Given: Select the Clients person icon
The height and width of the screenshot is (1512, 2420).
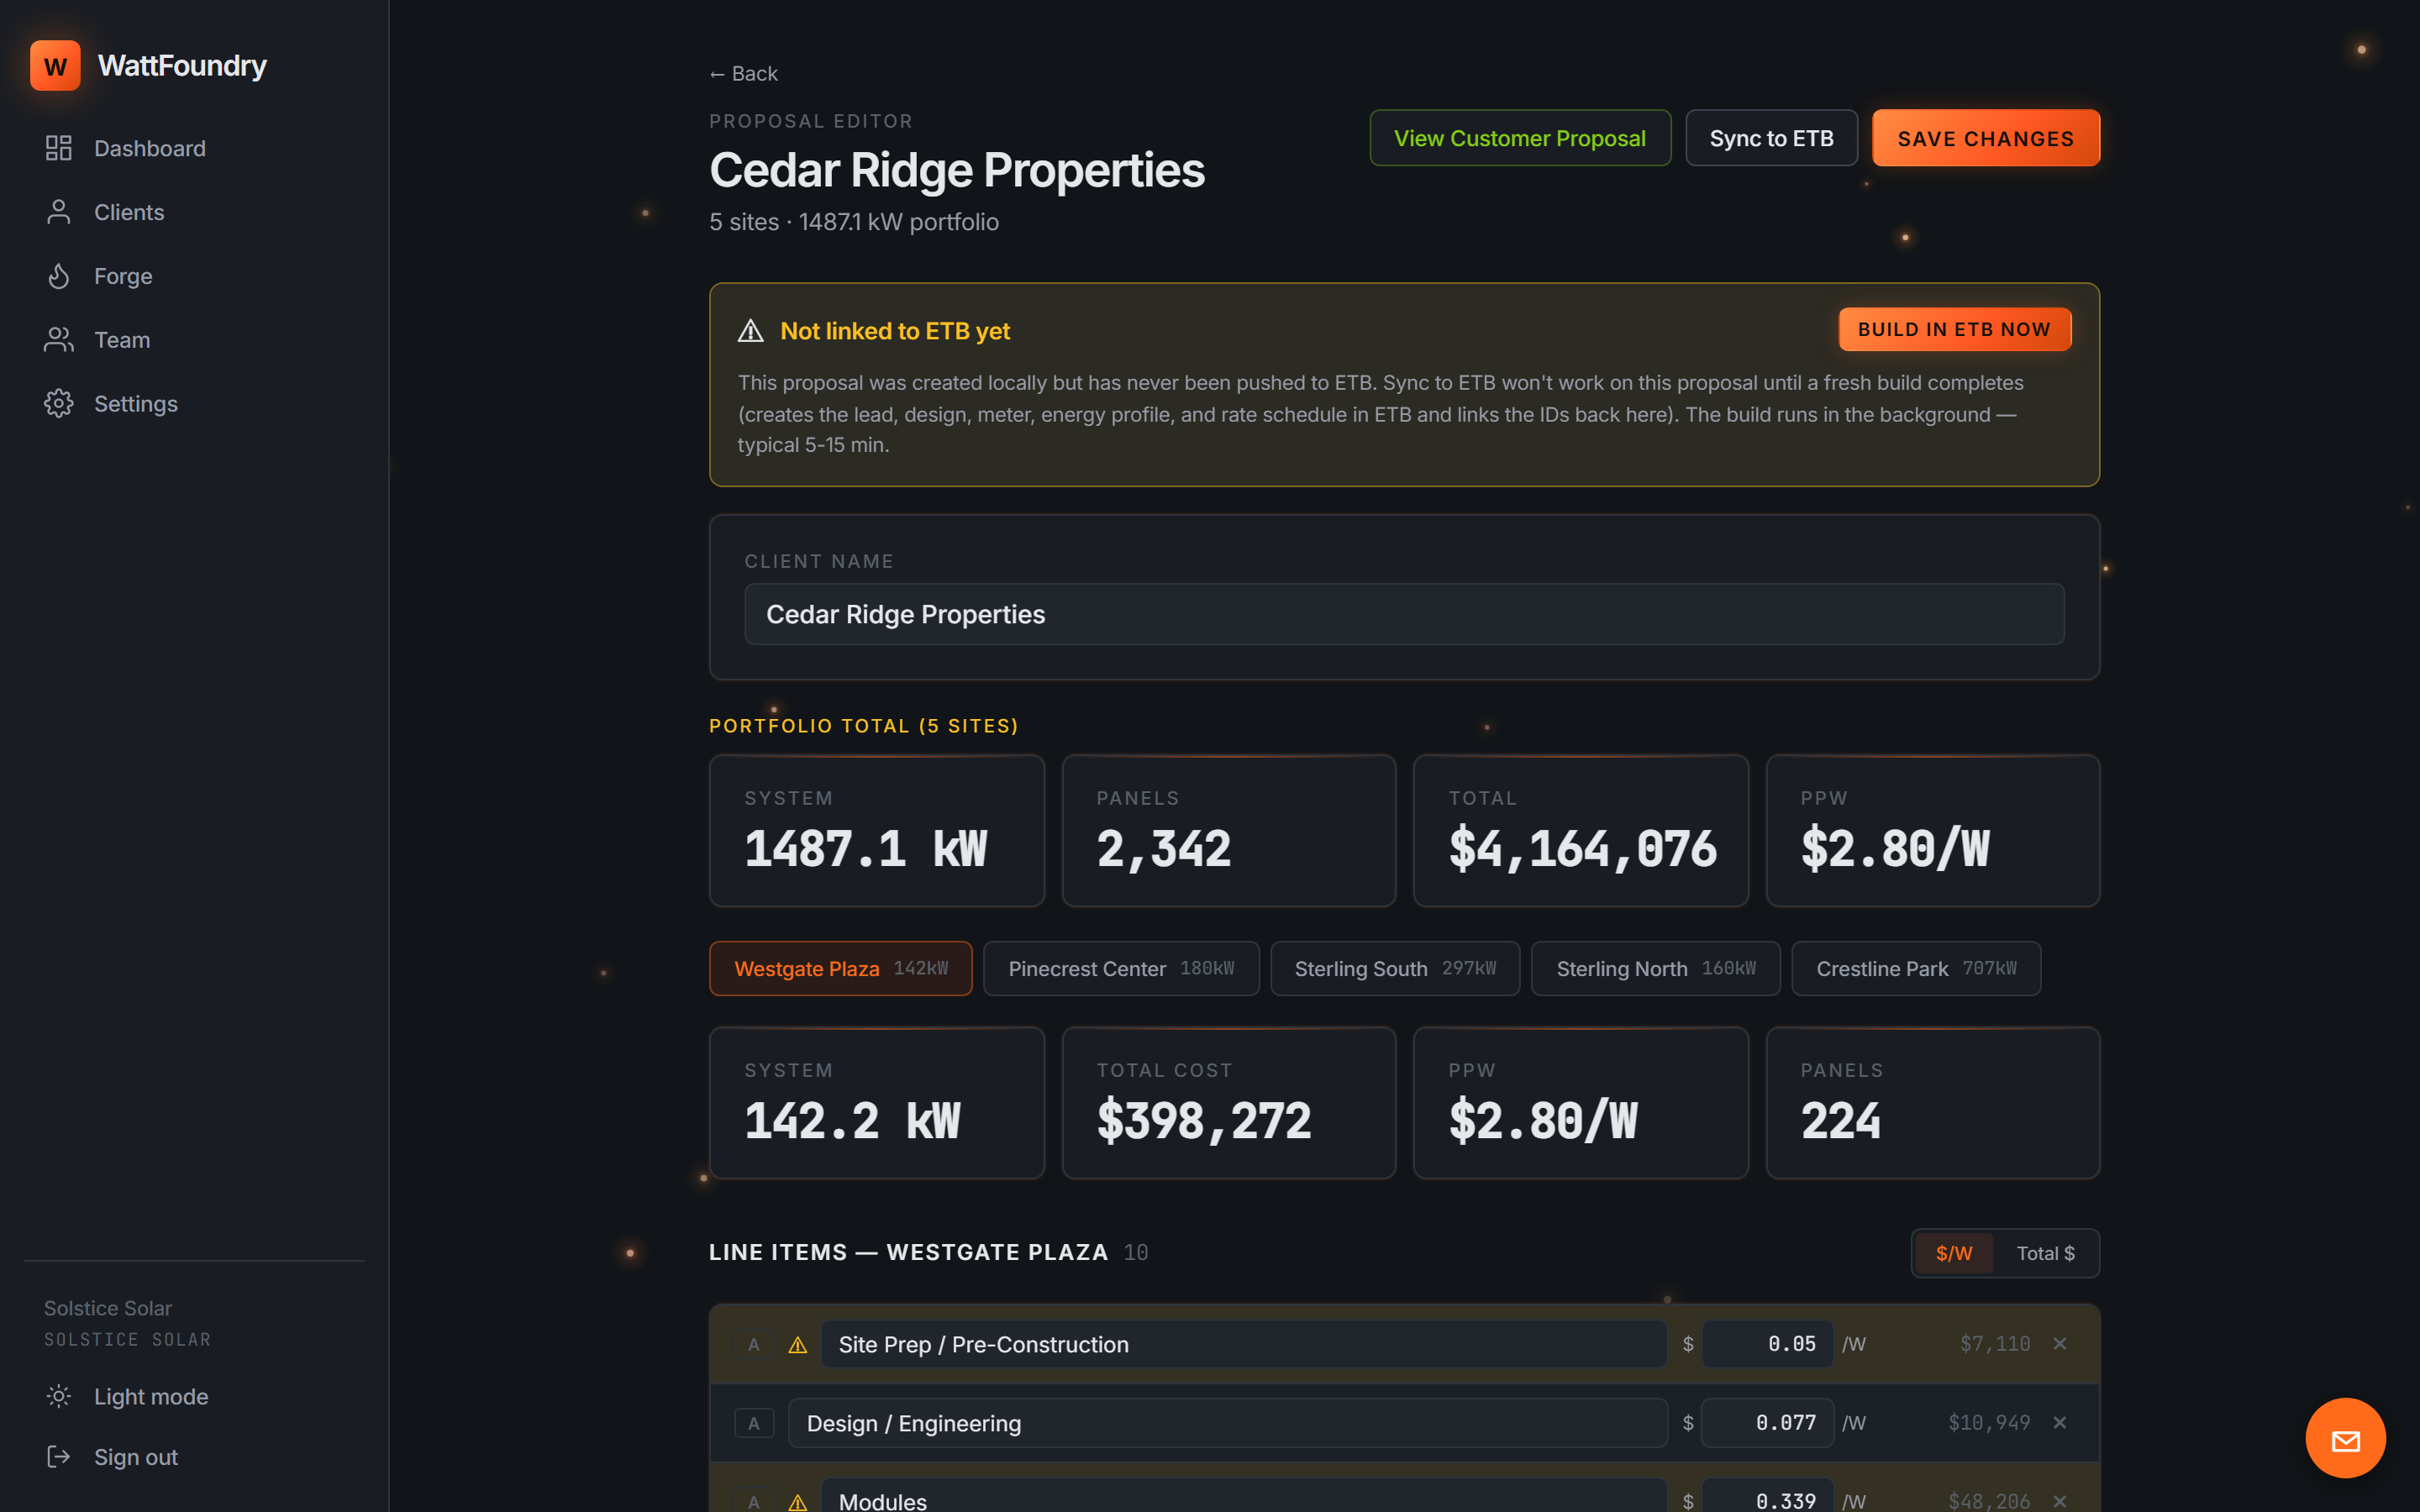Looking at the screenshot, I should (x=59, y=212).
